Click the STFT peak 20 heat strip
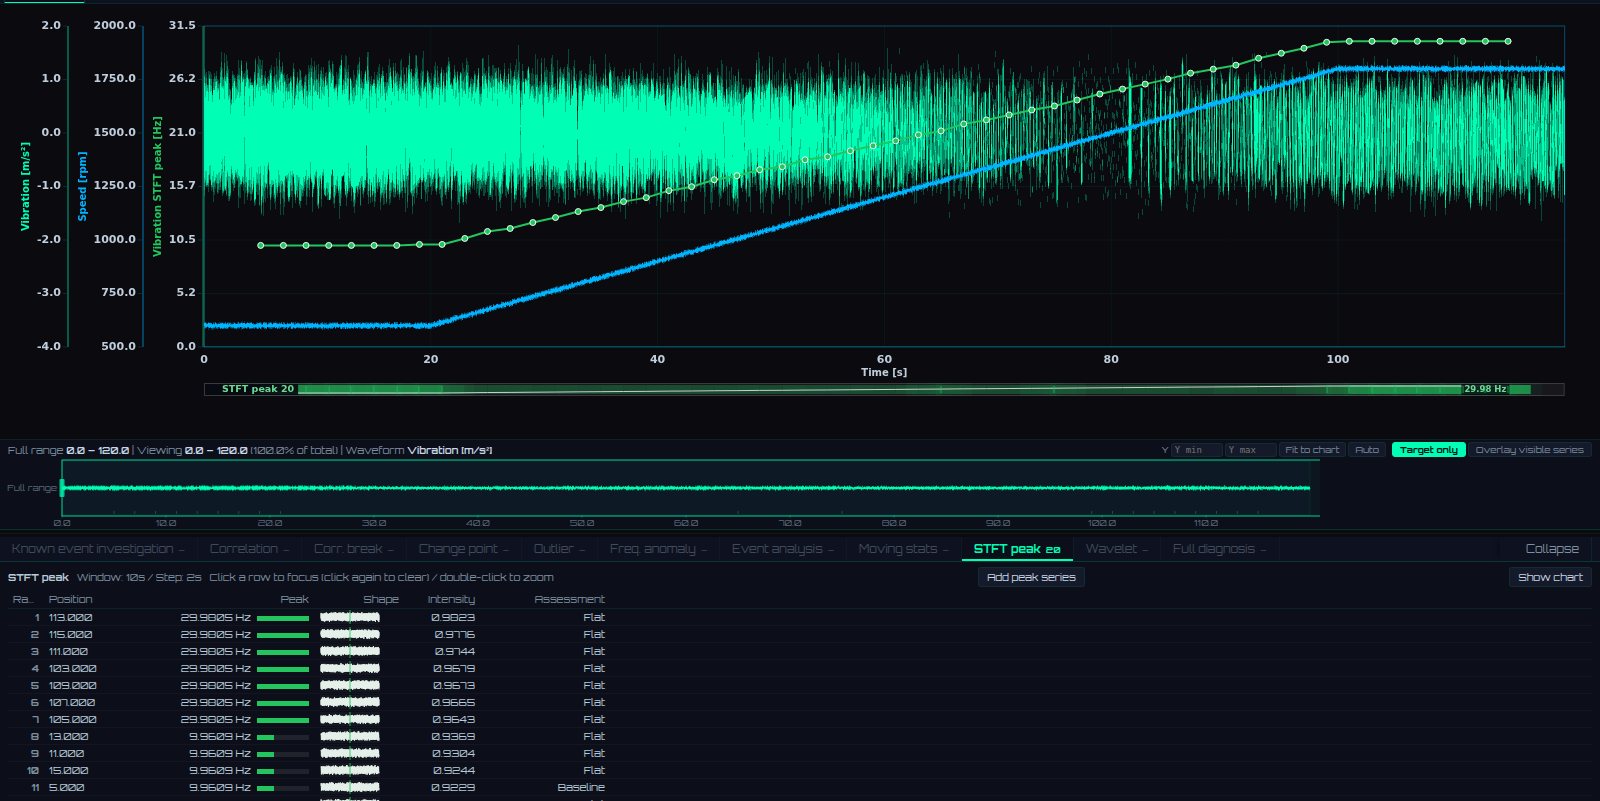 [x=884, y=389]
